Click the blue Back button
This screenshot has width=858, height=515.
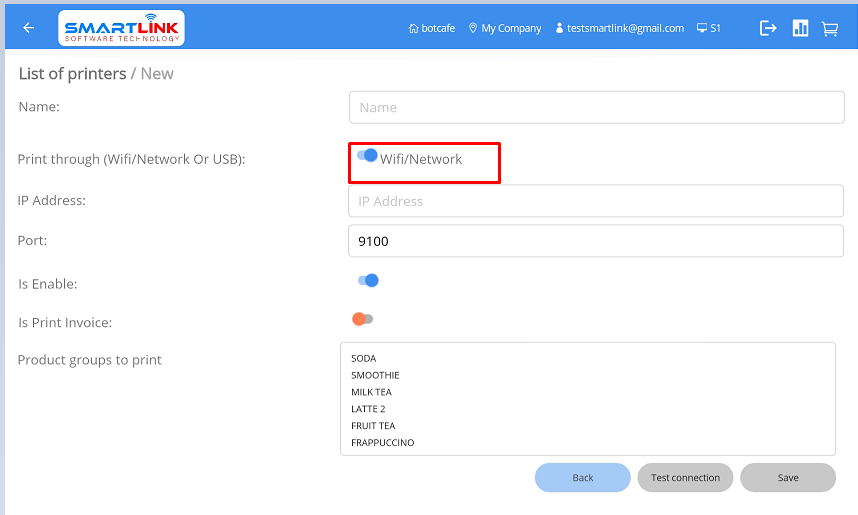[582, 478]
